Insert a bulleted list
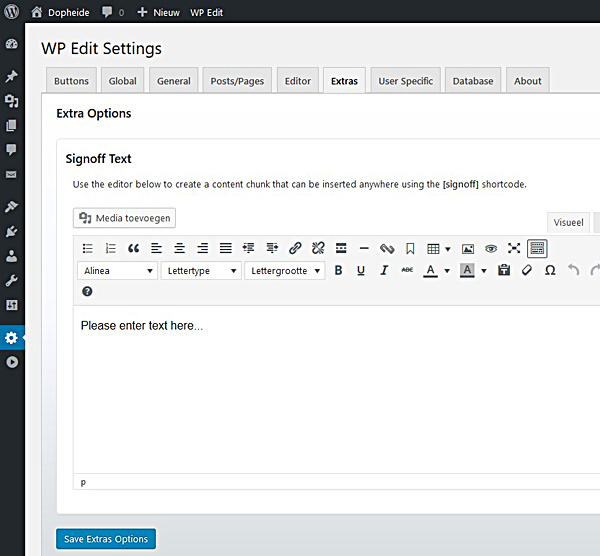This screenshot has width=600, height=556. tap(88, 249)
